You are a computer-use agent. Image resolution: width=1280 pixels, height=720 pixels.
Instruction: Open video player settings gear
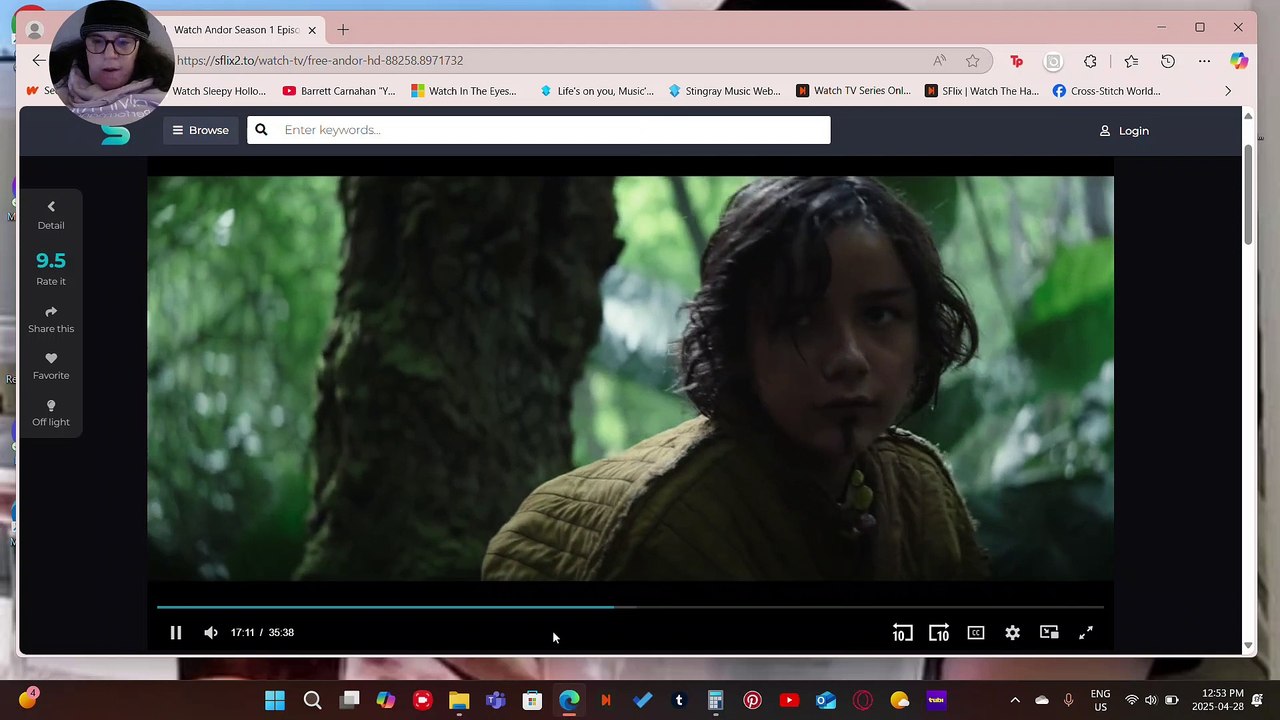pos(1012,632)
